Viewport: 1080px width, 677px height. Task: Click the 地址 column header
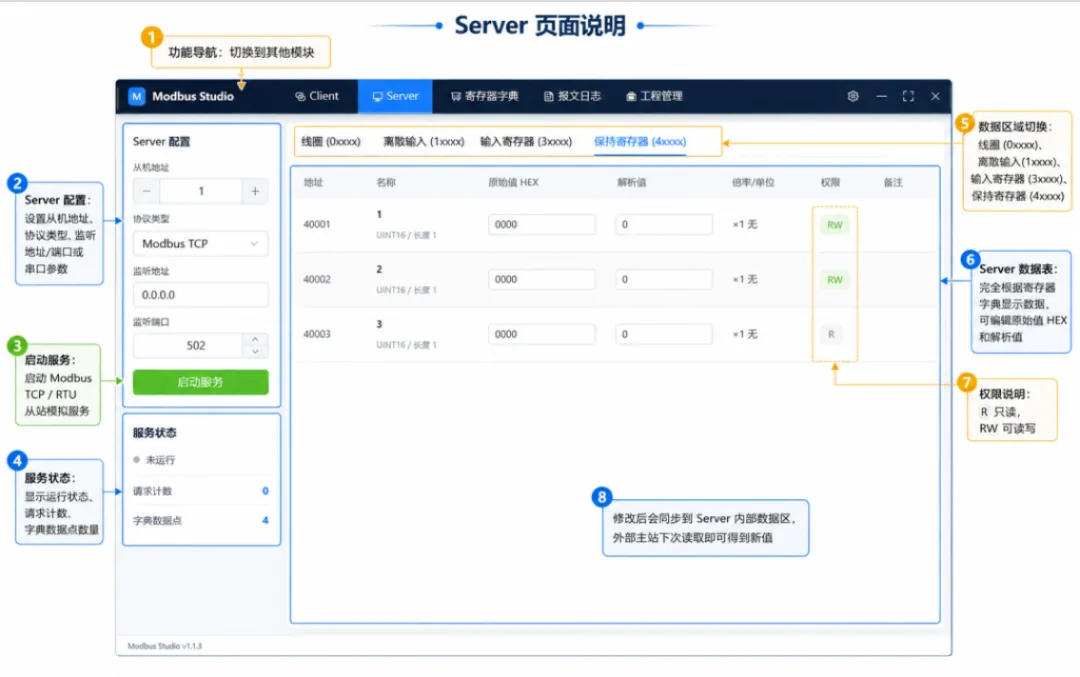(313, 183)
